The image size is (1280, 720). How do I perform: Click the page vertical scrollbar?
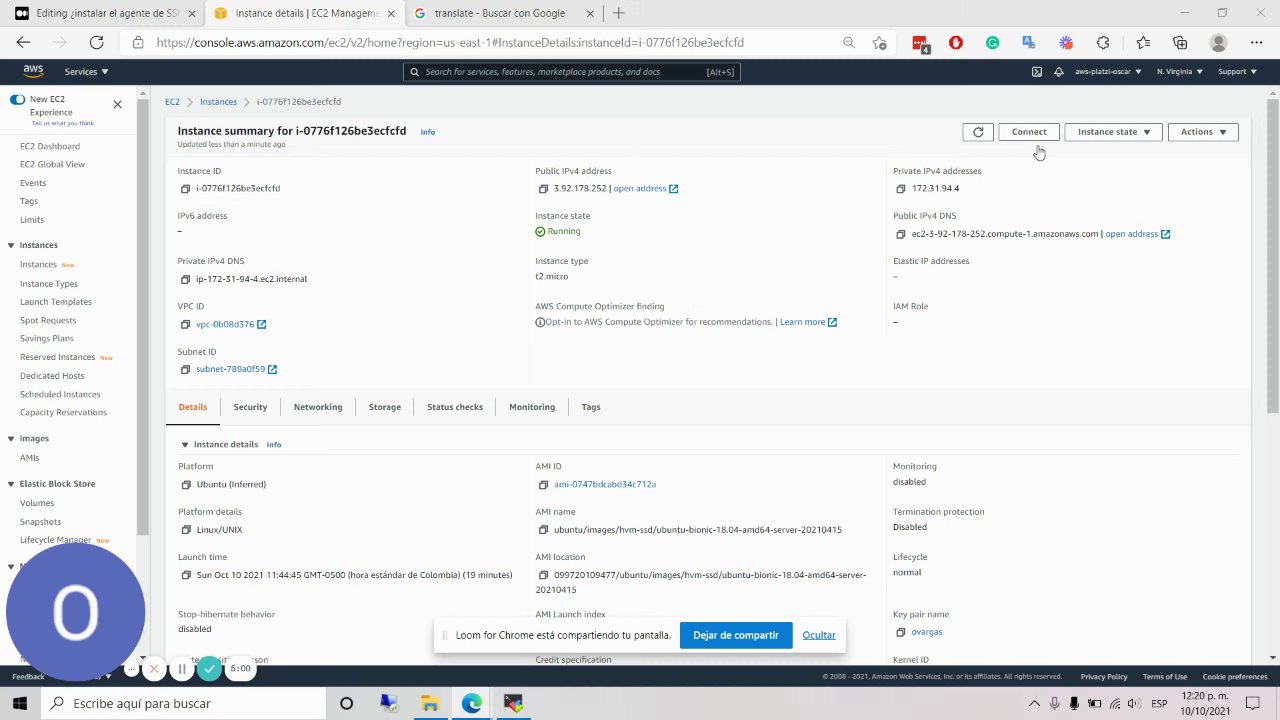[x=1272, y=255]
